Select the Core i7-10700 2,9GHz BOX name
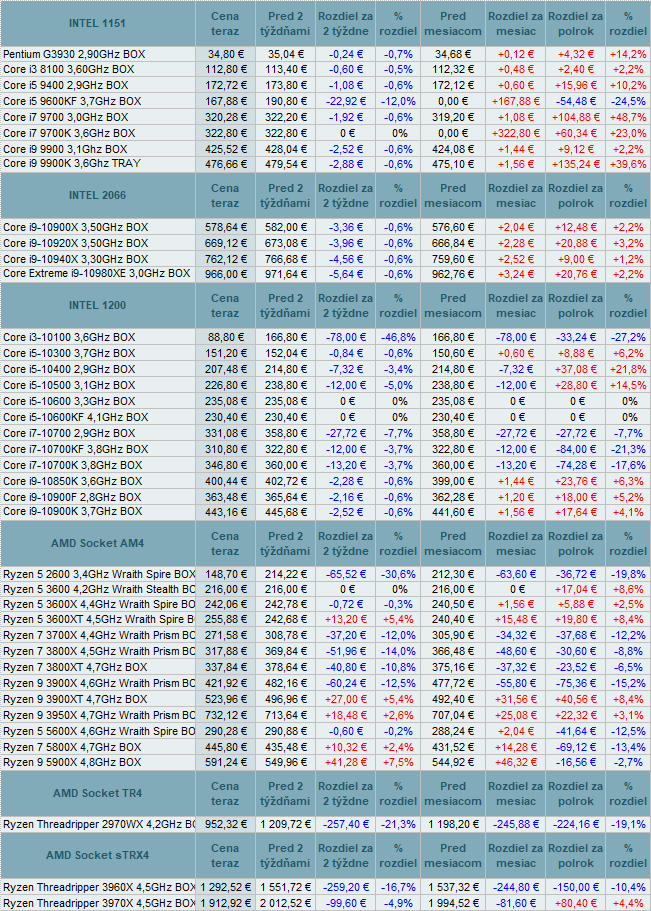The height and width of the screenshot is (911, 651). 69,433
